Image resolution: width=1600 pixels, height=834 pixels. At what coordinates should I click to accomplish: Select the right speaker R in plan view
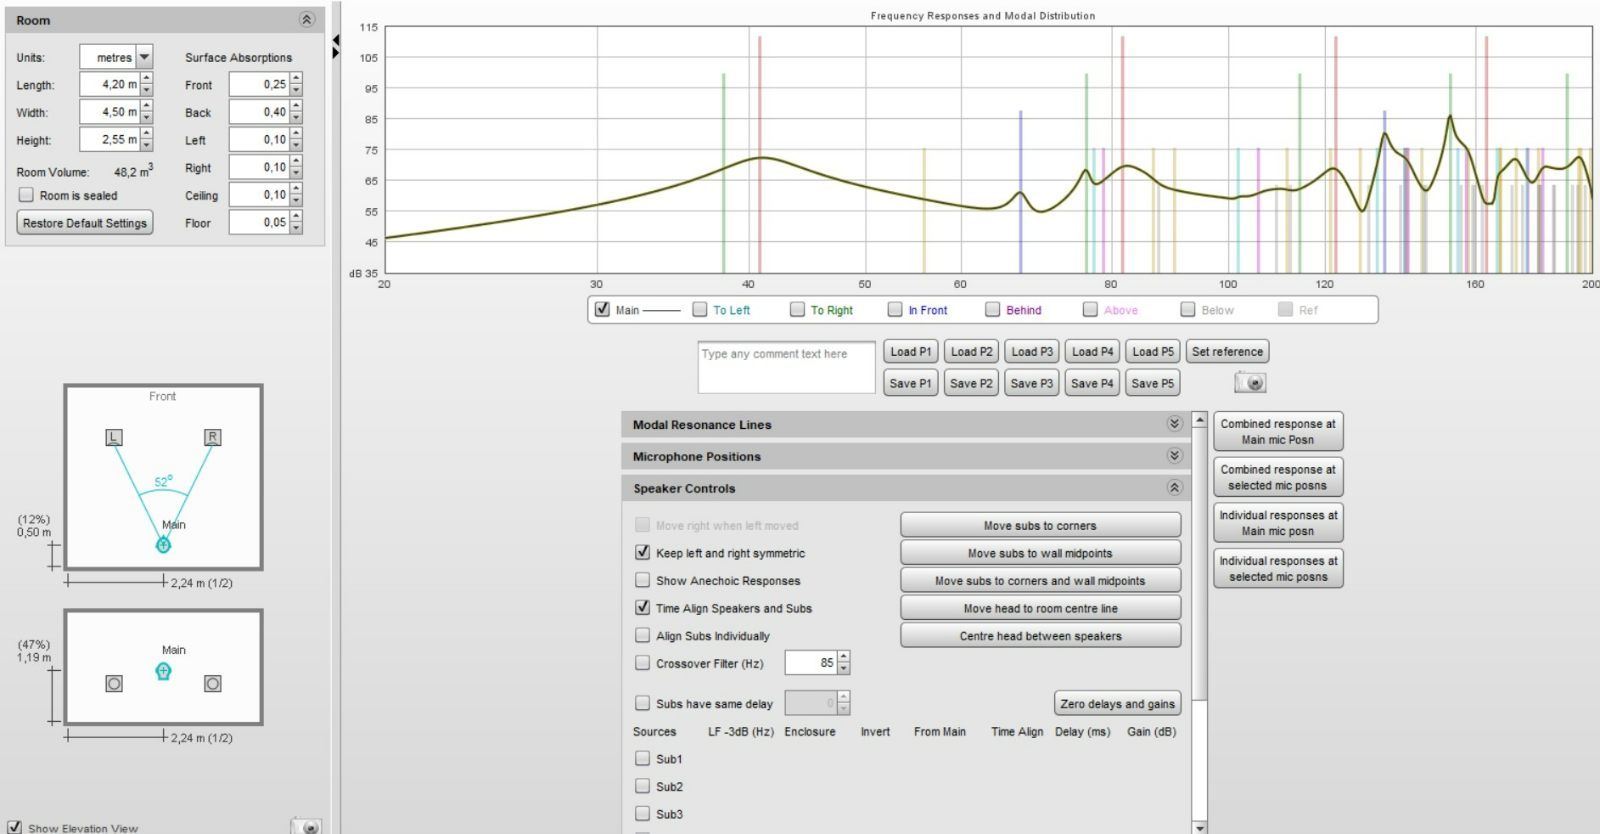click(x=212, y=437)
